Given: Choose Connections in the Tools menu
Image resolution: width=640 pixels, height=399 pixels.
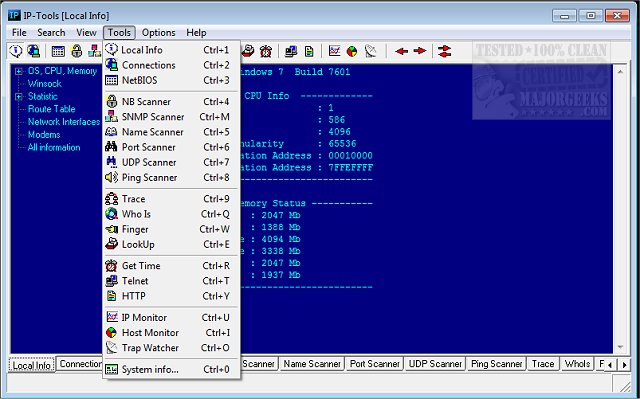Looking at the screenshot, I should tap(171, 65).
